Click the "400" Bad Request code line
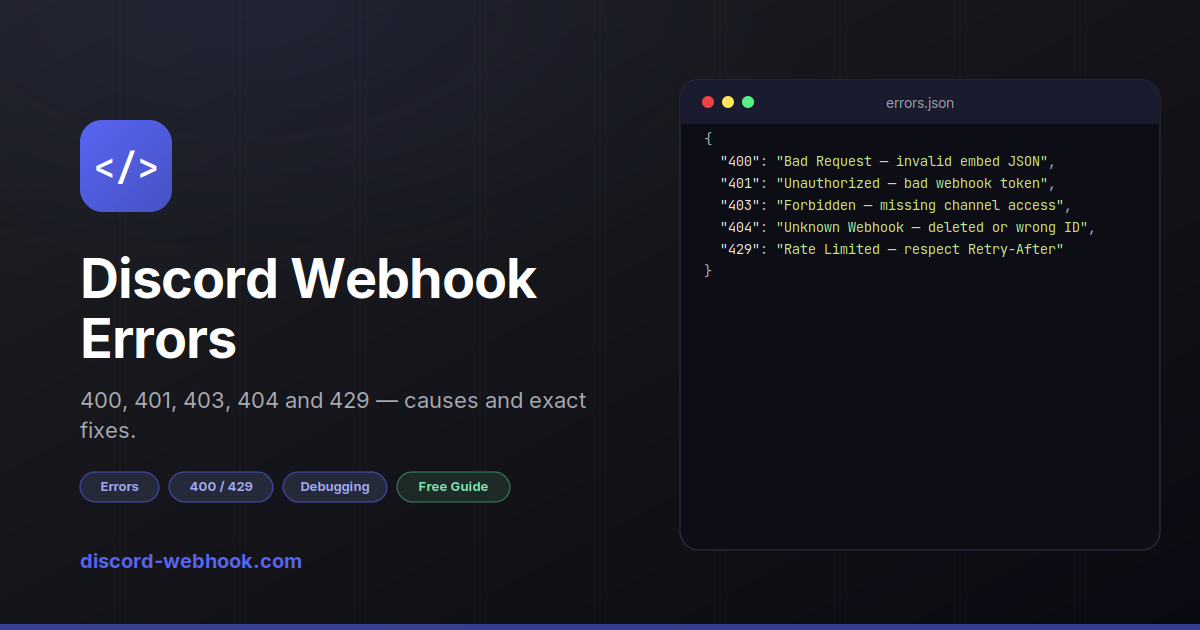Screen dimensions: 1200x630 point(888,161)
